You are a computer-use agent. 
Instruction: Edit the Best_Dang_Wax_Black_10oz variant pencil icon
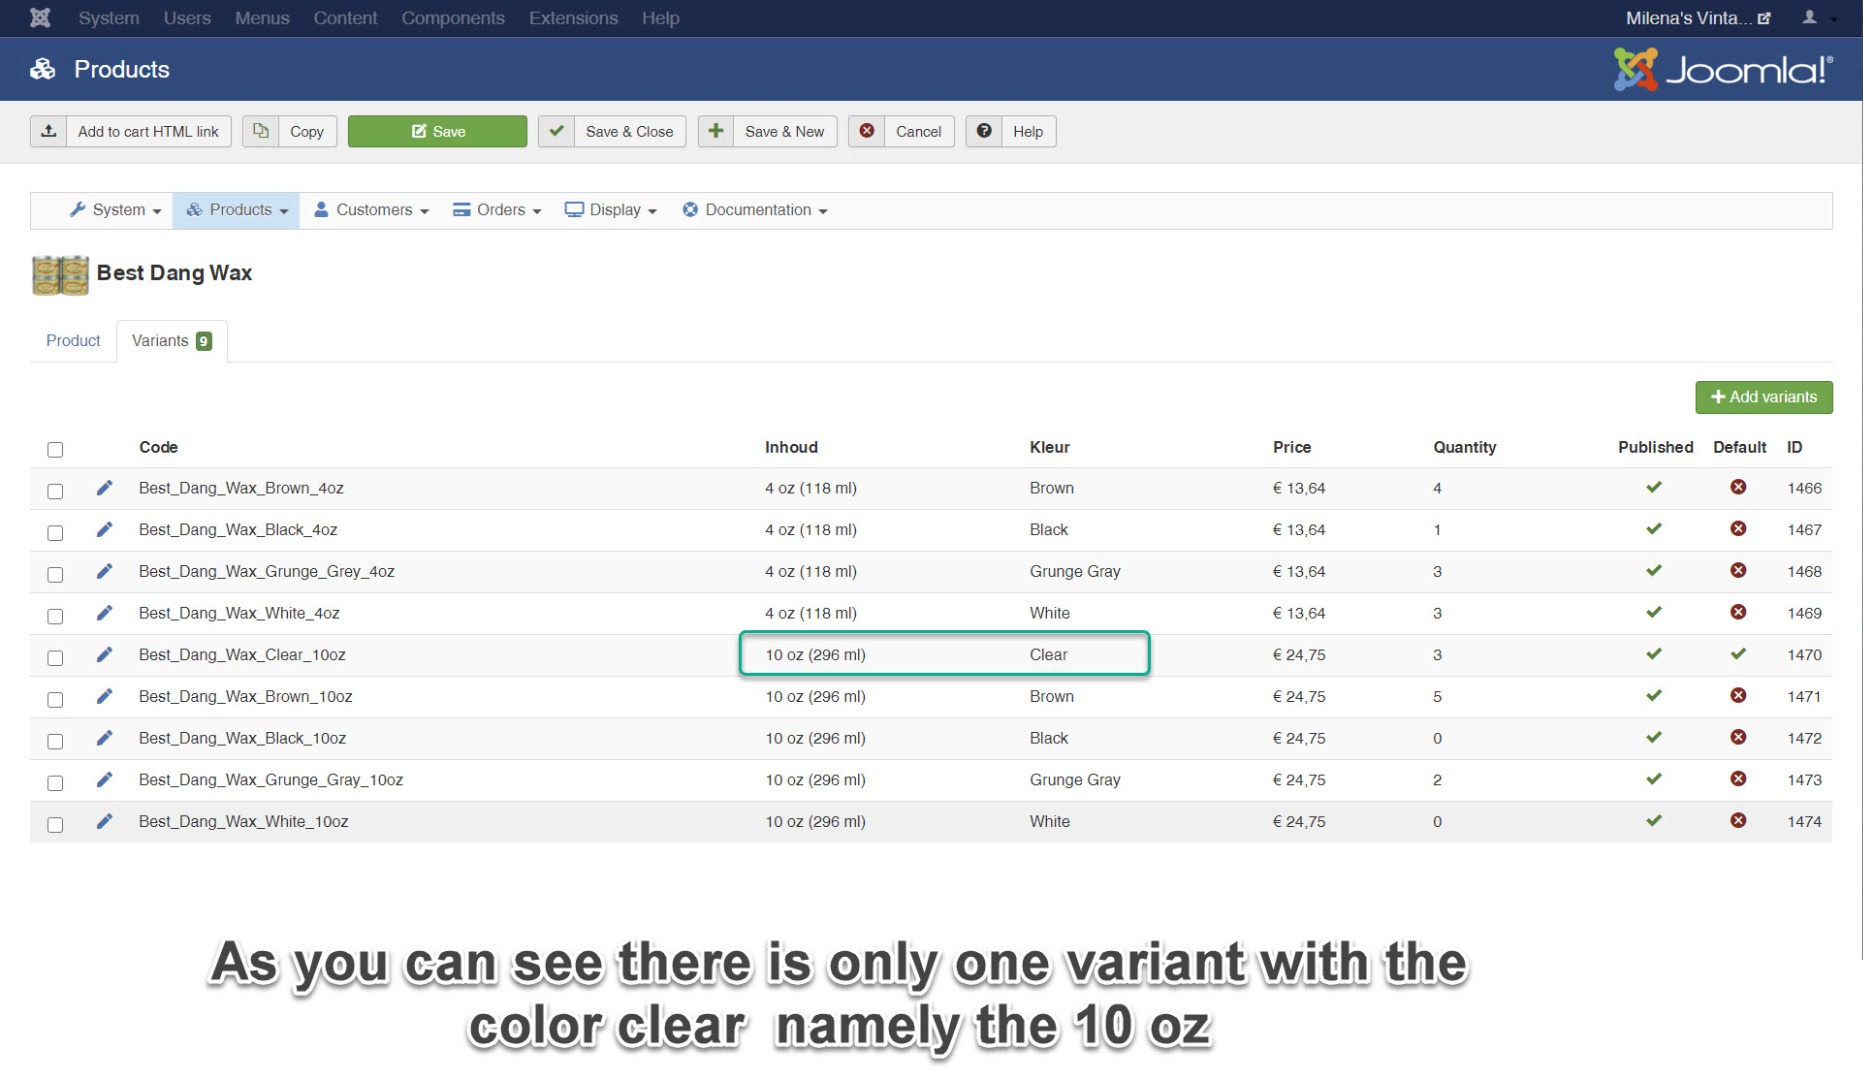(104, 738)
